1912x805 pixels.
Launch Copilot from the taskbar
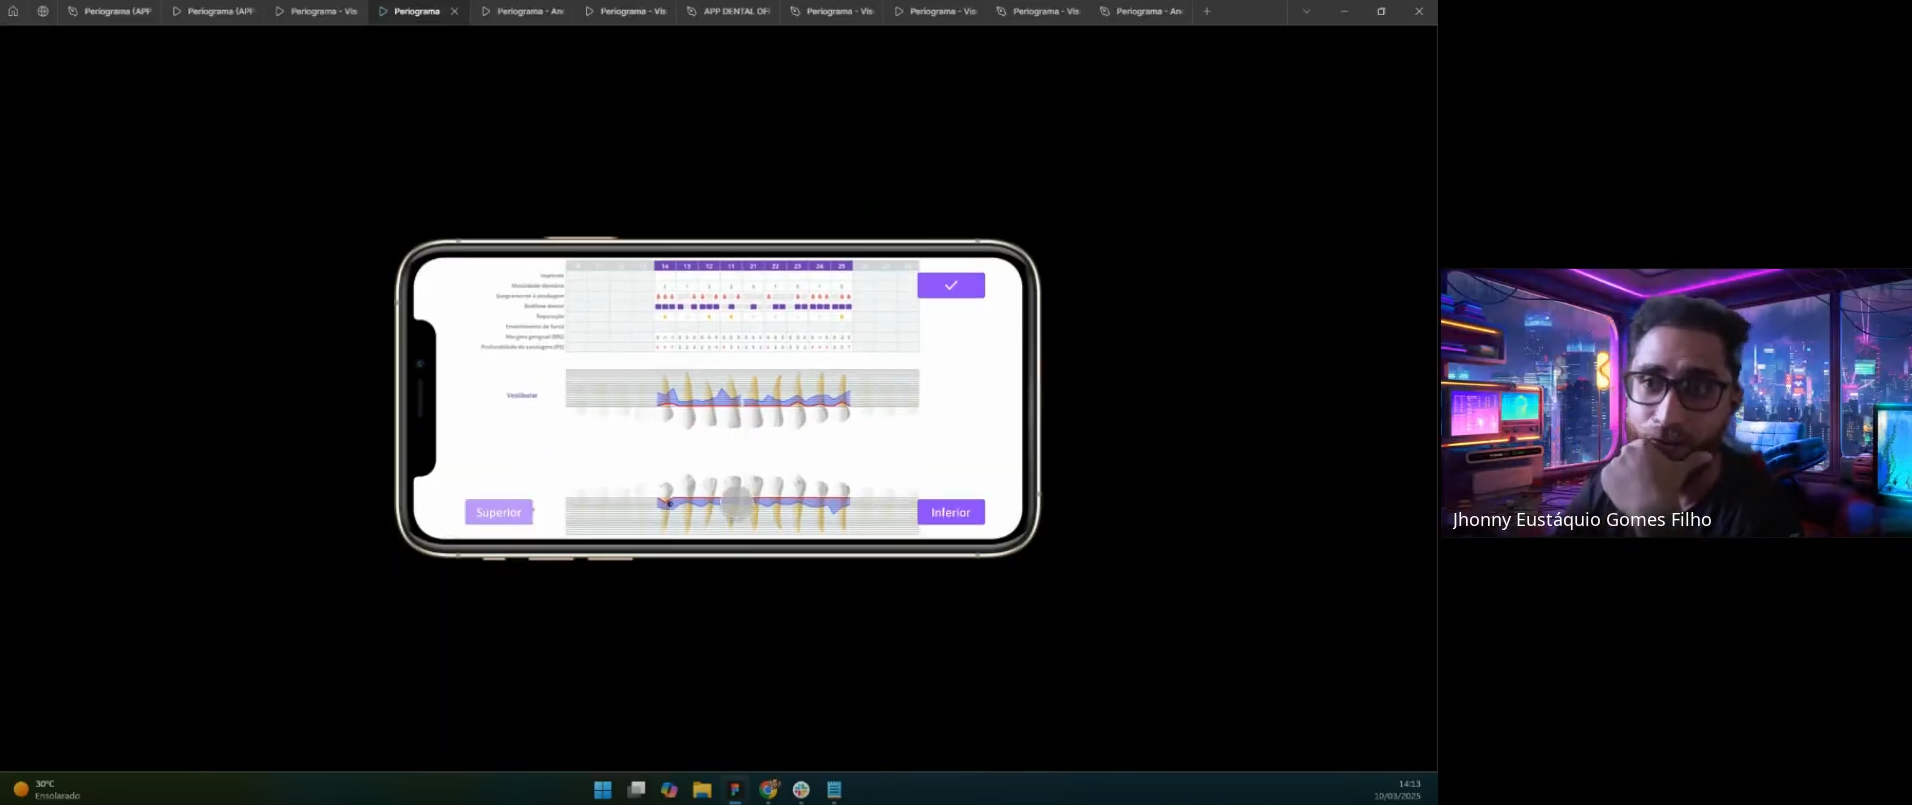[669, 790]
